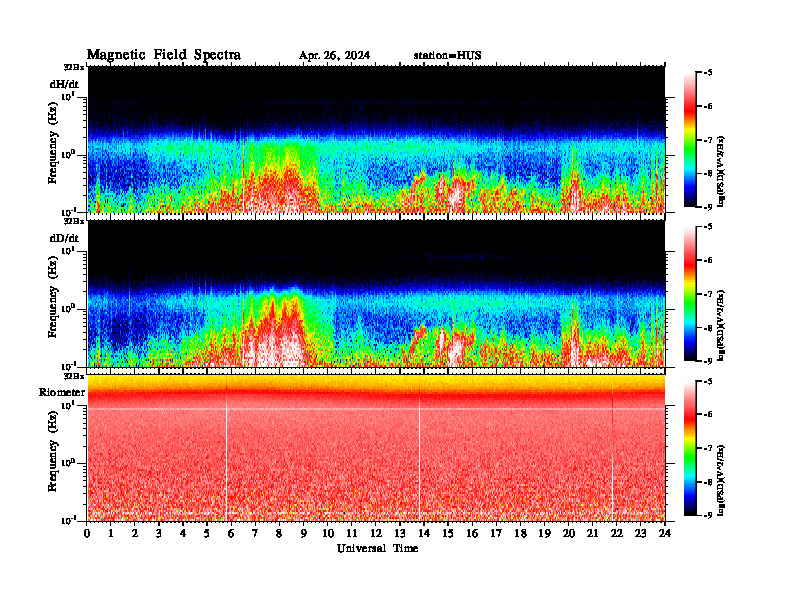Click the dH/dt panel label
Screen dimensions: 792x612
(64, 84)
